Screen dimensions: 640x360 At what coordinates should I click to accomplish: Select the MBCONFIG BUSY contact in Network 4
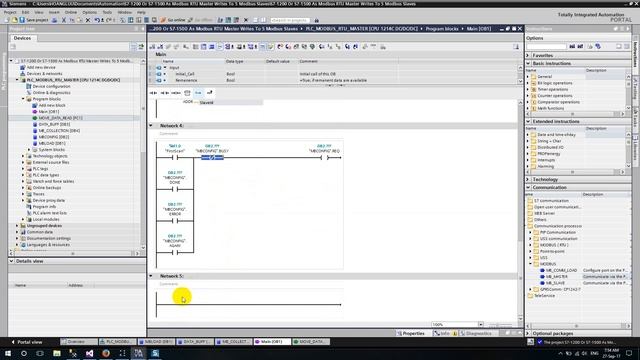[x=212, y=158]
